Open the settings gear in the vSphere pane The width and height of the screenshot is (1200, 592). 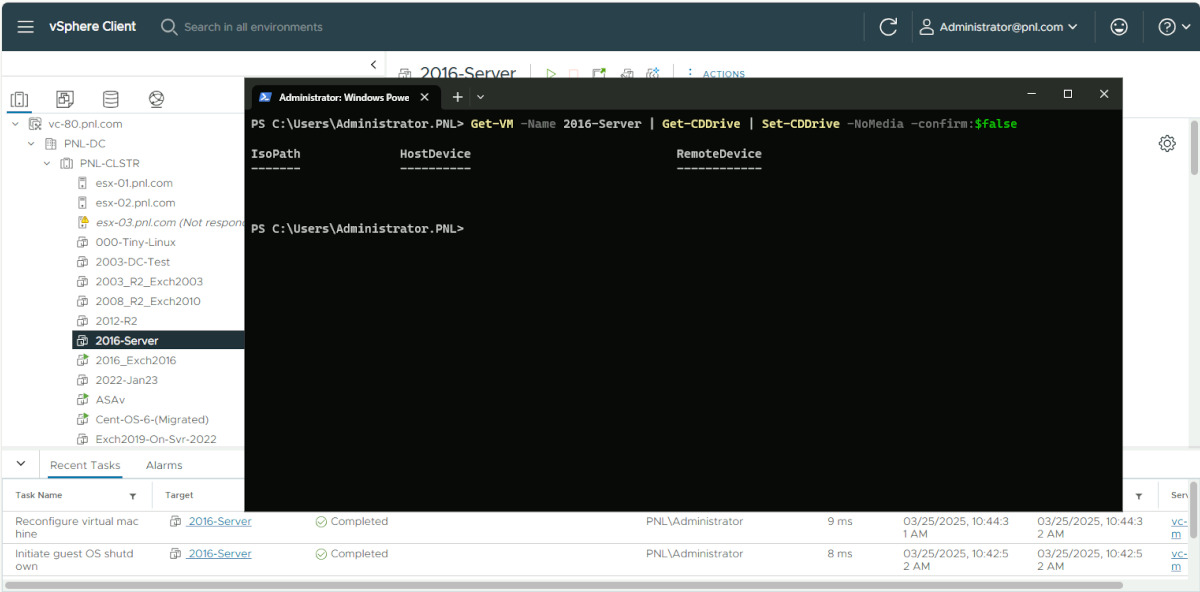1167,143
